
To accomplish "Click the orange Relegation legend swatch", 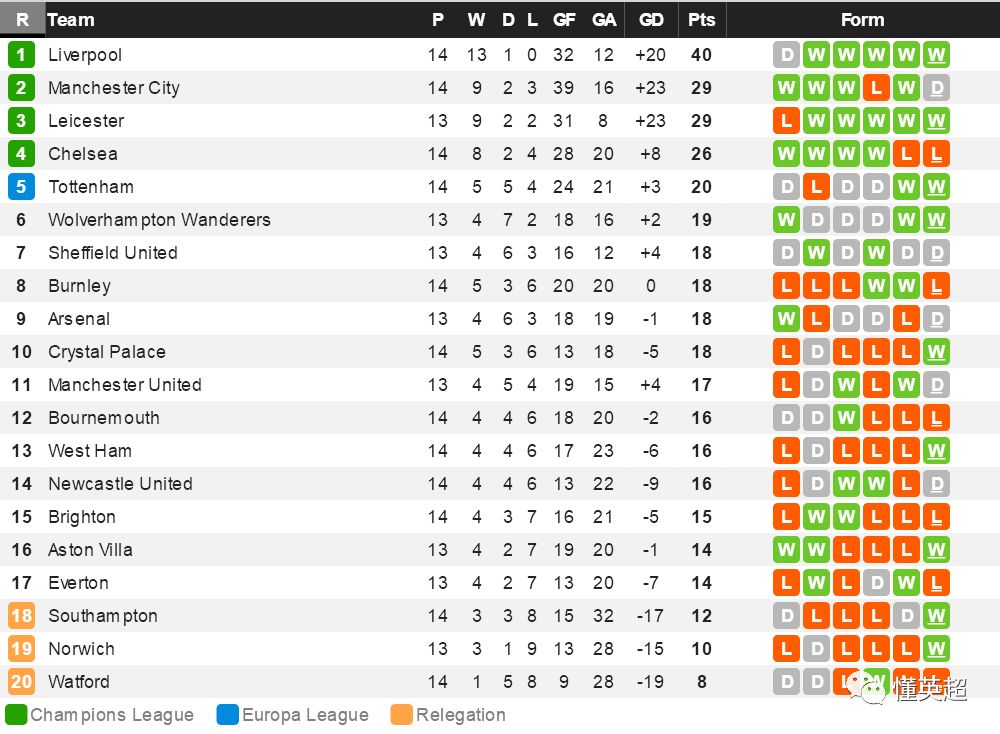I will pos(402,715).
